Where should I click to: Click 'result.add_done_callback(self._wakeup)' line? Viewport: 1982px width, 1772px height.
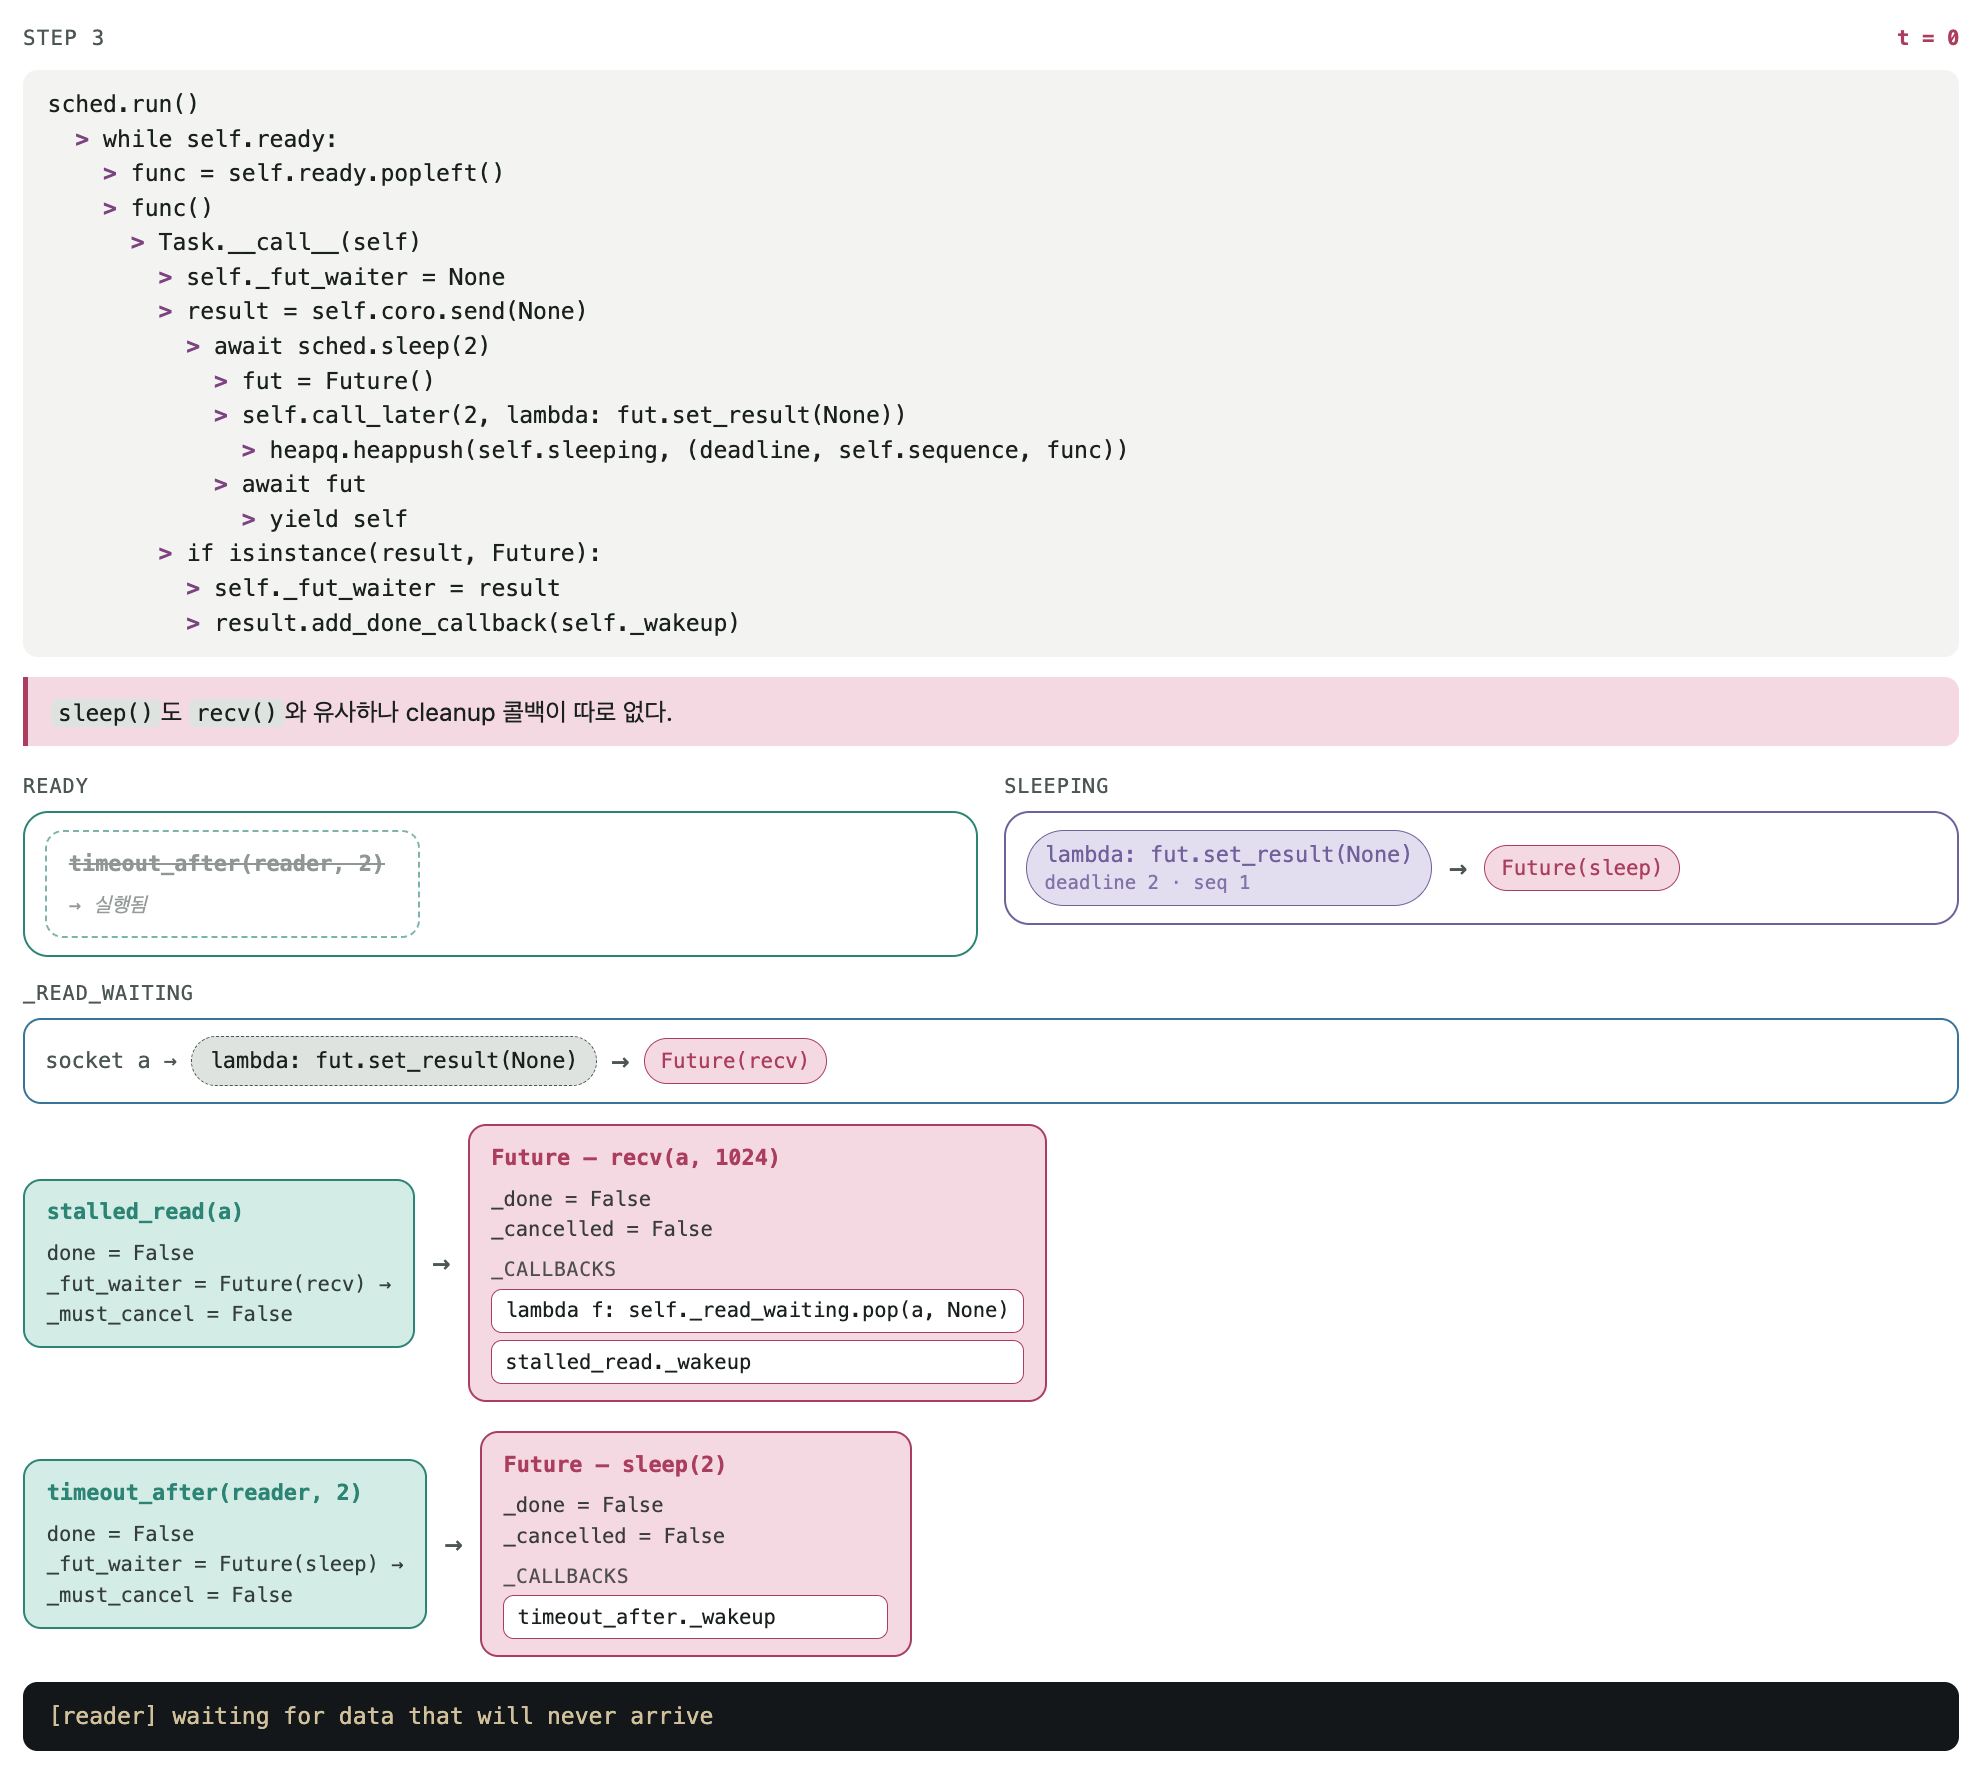[x=476, y=623]
